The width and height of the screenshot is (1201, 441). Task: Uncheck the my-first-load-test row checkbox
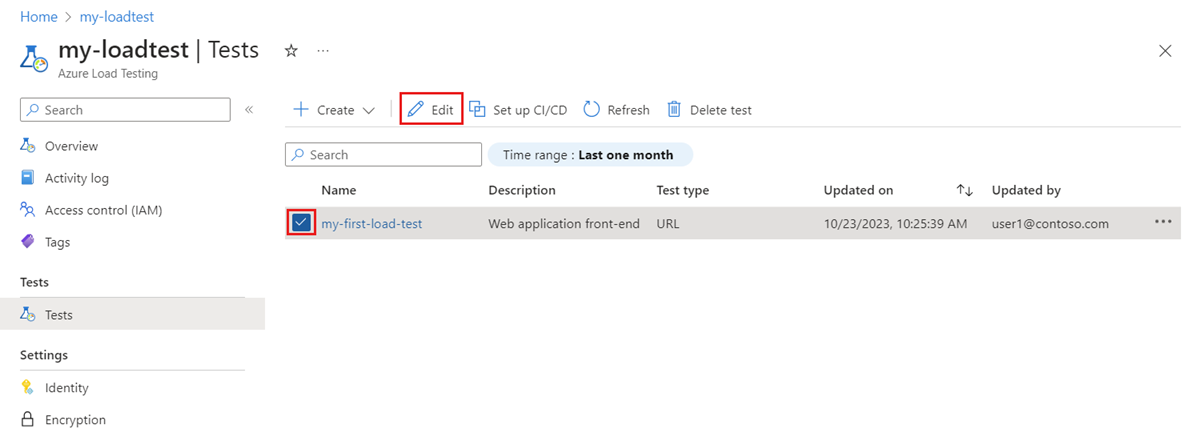302,224
